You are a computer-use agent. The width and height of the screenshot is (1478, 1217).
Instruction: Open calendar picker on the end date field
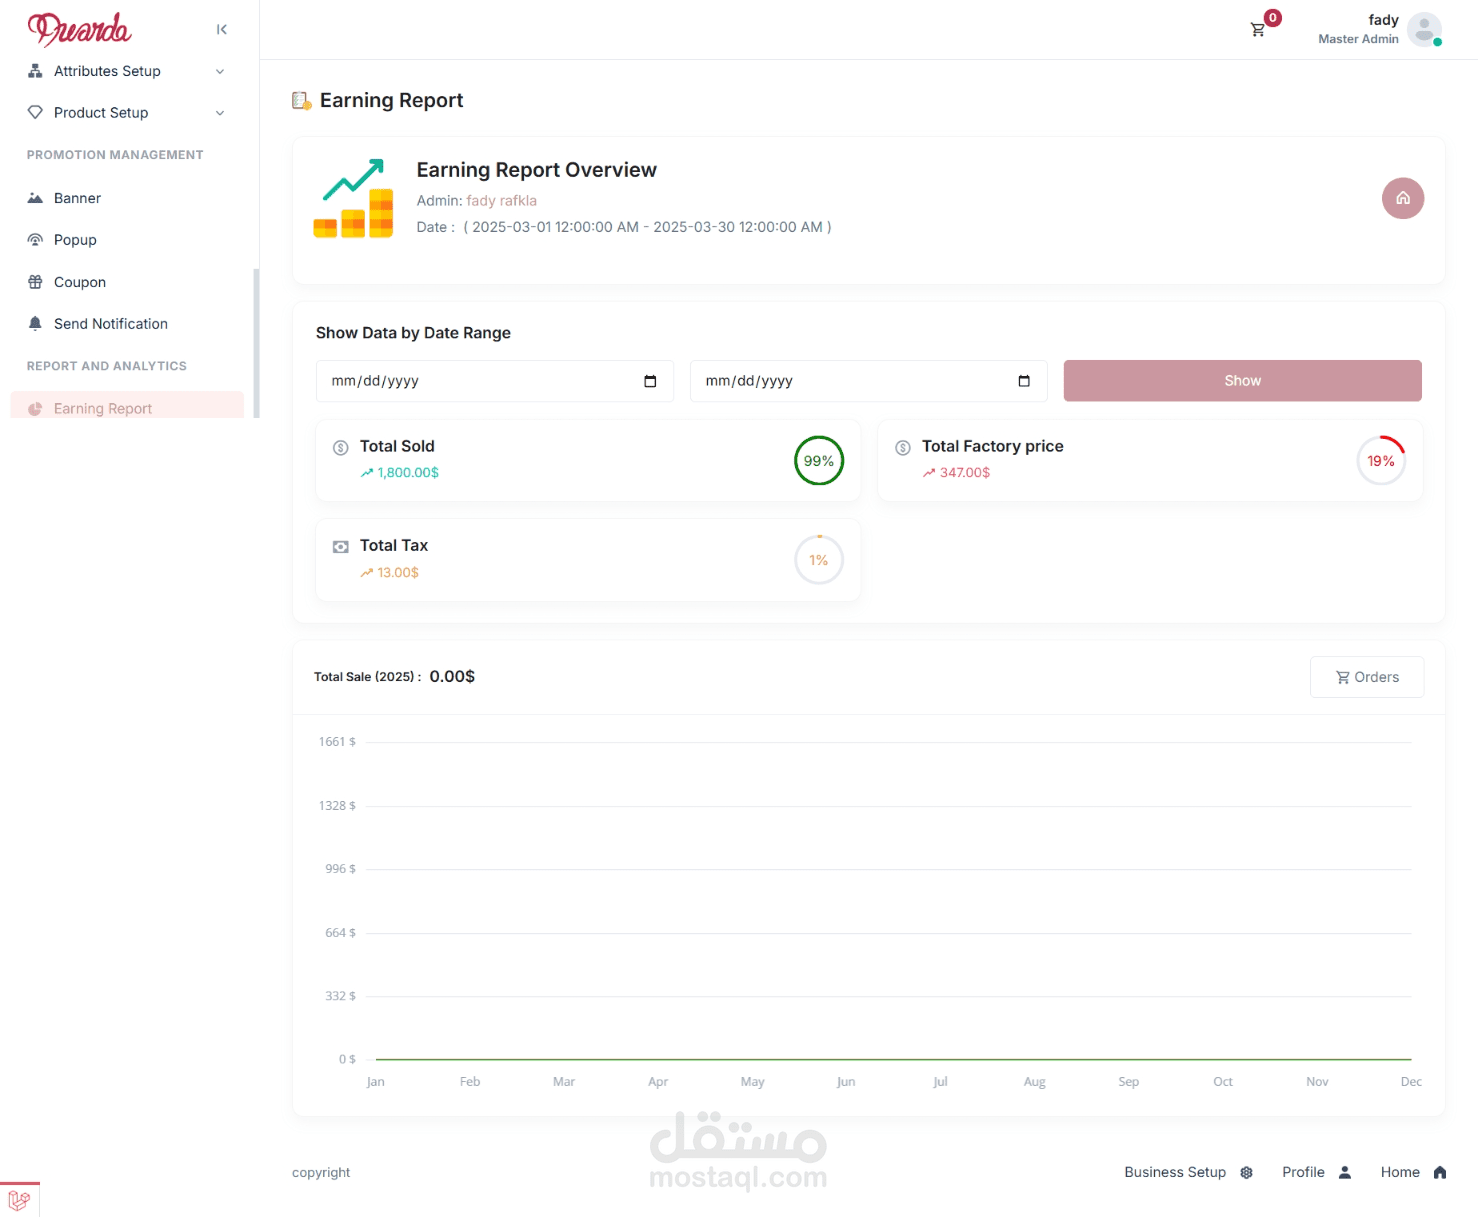[x=1024, y=381]
